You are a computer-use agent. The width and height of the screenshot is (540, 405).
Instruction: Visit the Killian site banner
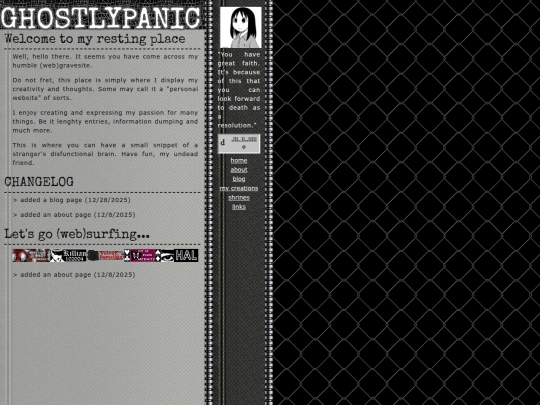tap(68, 256)
